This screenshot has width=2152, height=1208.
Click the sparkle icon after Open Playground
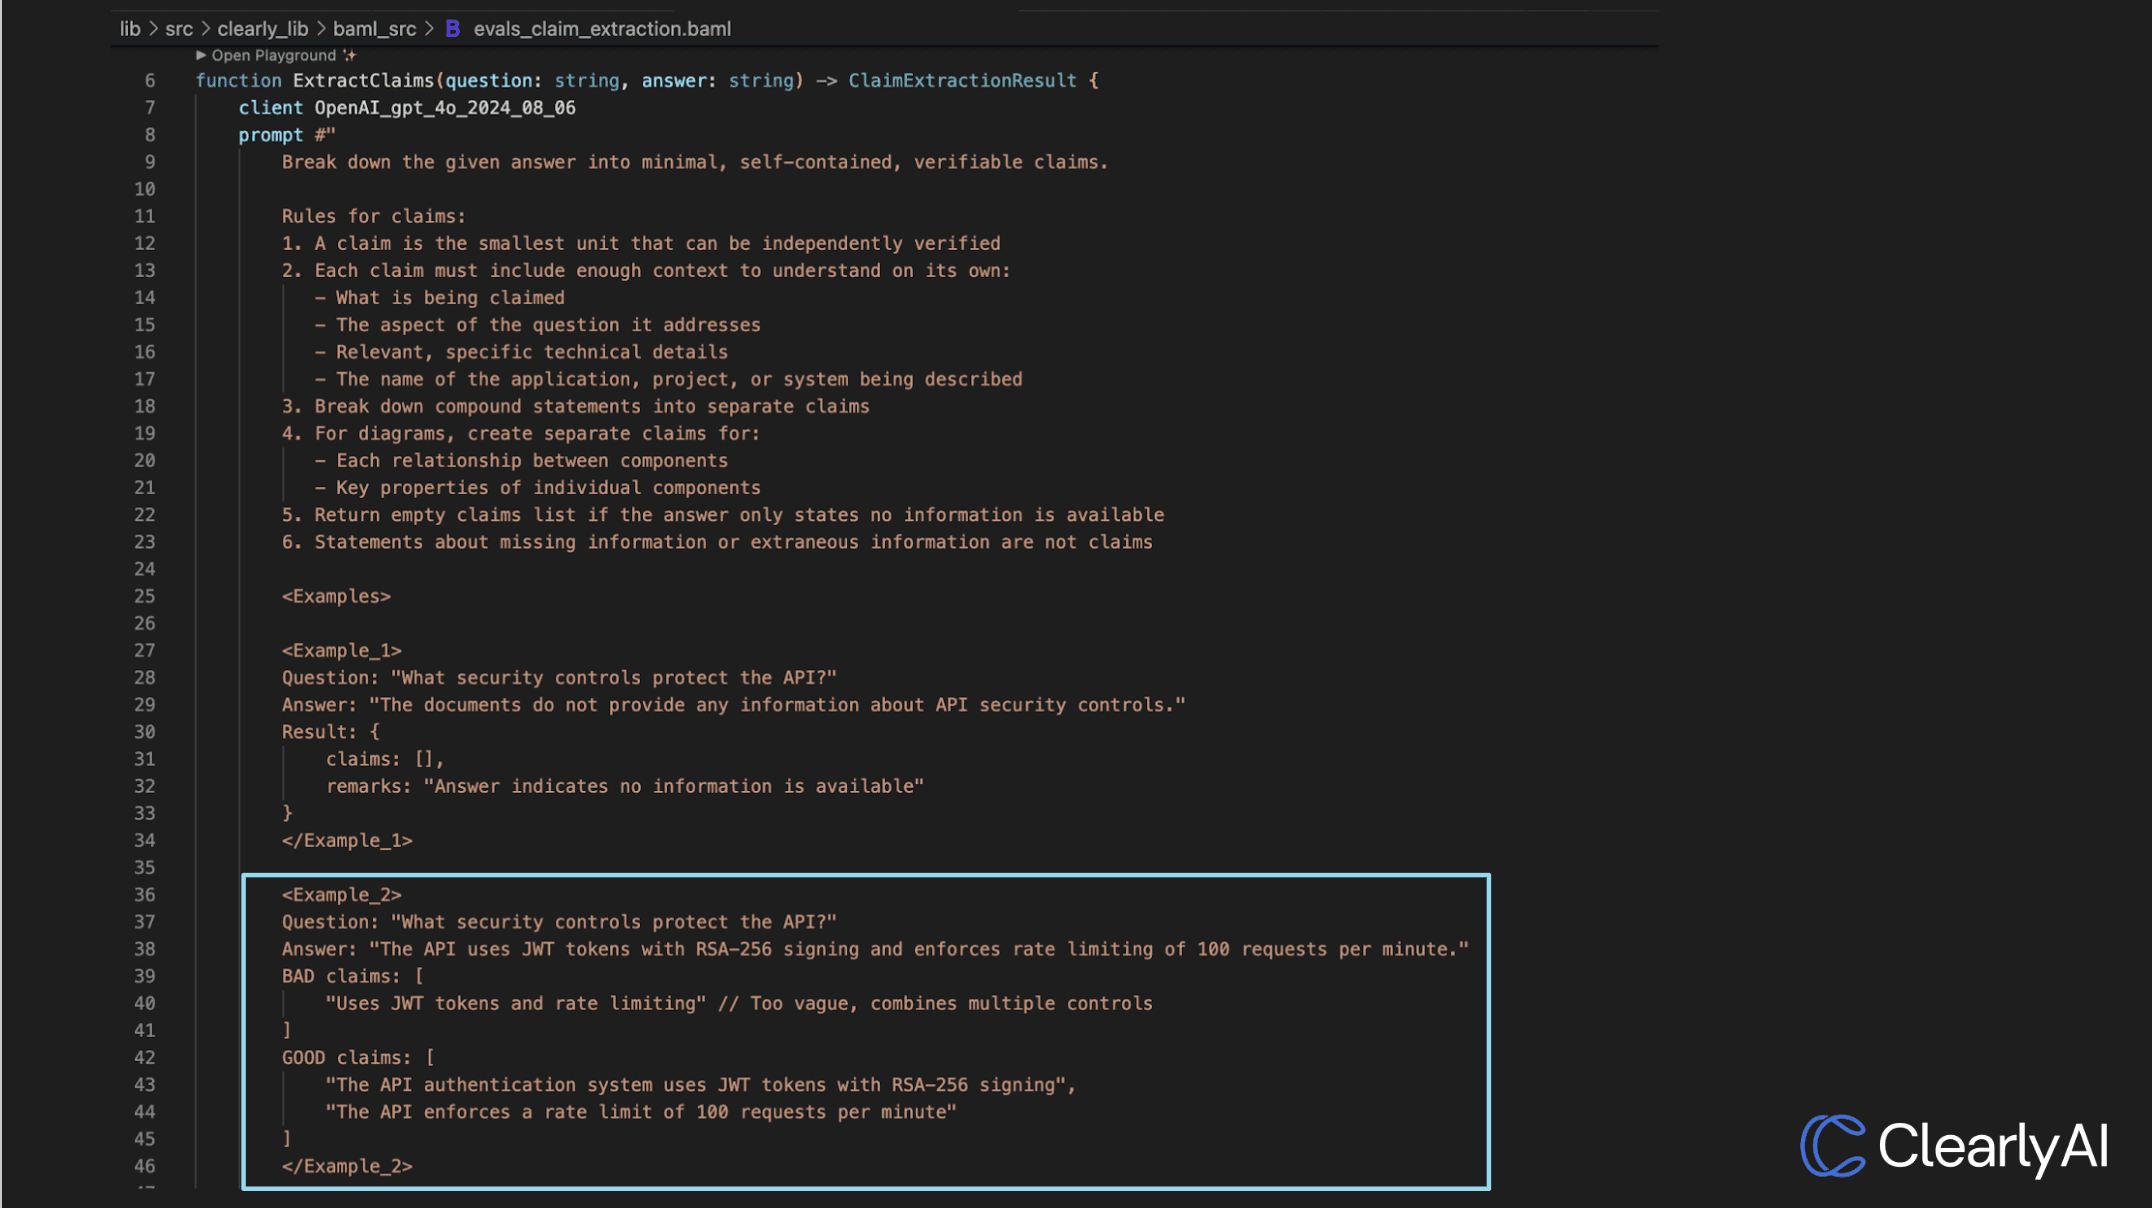[x=349, y=55]
